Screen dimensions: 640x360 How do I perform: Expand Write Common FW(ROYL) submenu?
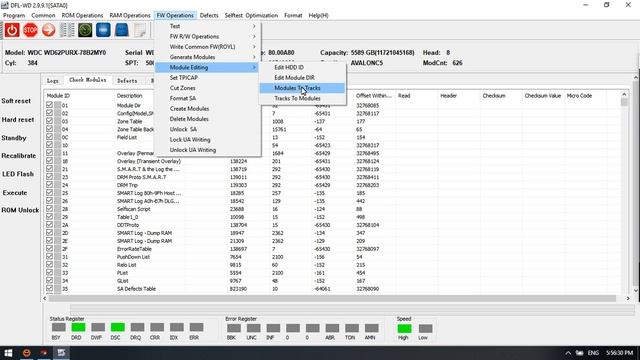coord(208,47)
